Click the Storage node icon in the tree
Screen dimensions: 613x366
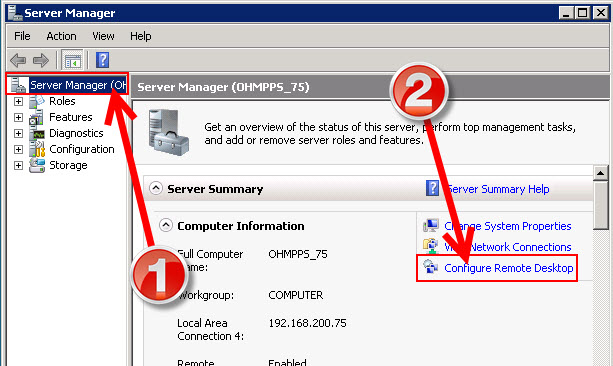point(37,165)
